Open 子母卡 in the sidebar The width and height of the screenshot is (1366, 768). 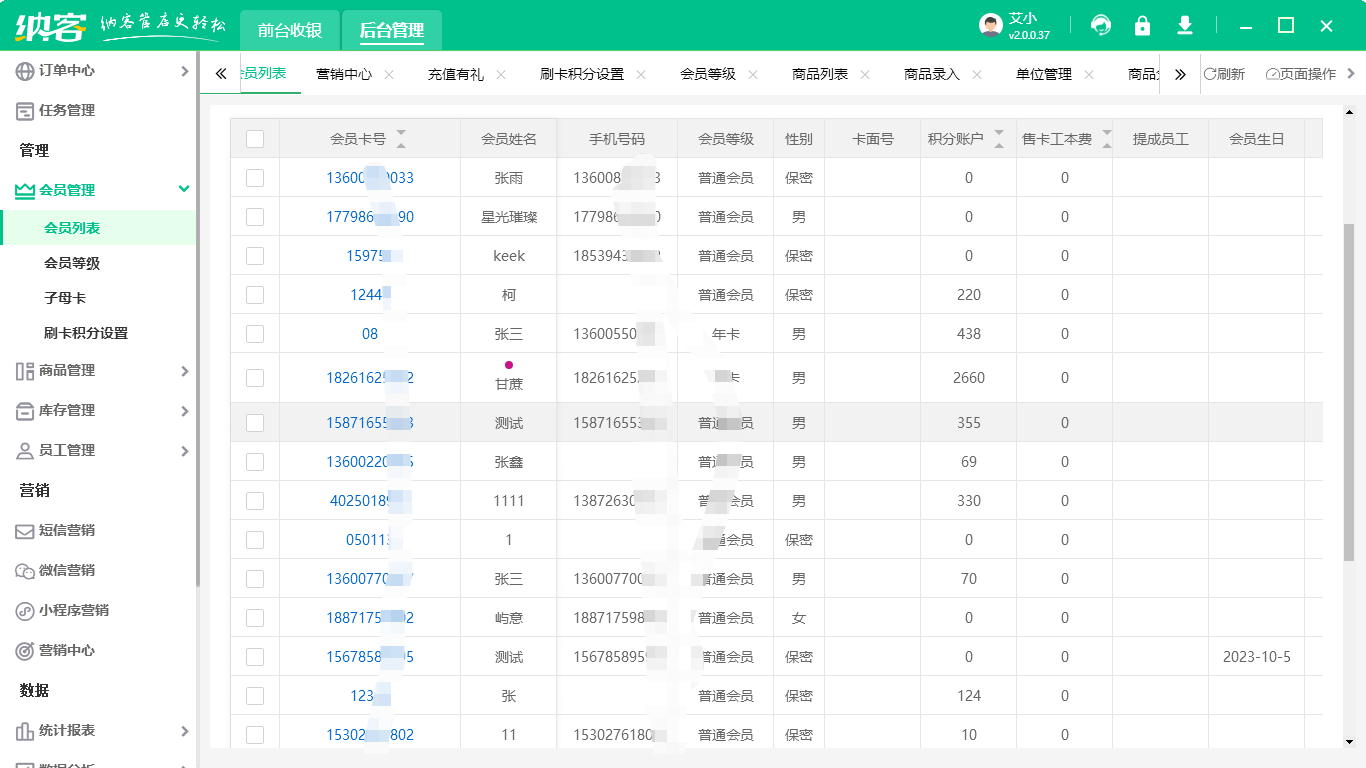(x=65, y=298)
